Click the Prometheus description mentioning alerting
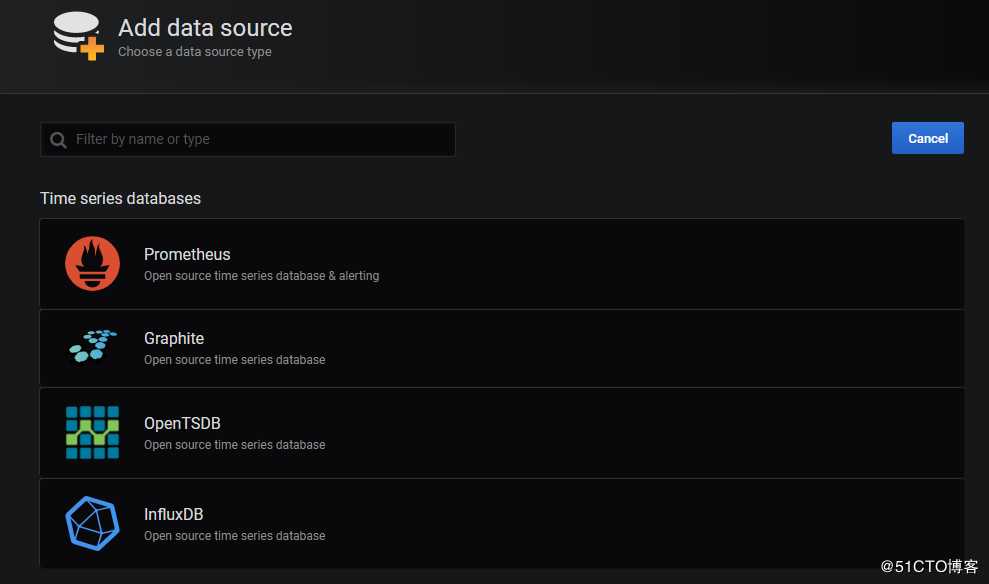Viewport: 989px width, 584px height. [261, 276]
